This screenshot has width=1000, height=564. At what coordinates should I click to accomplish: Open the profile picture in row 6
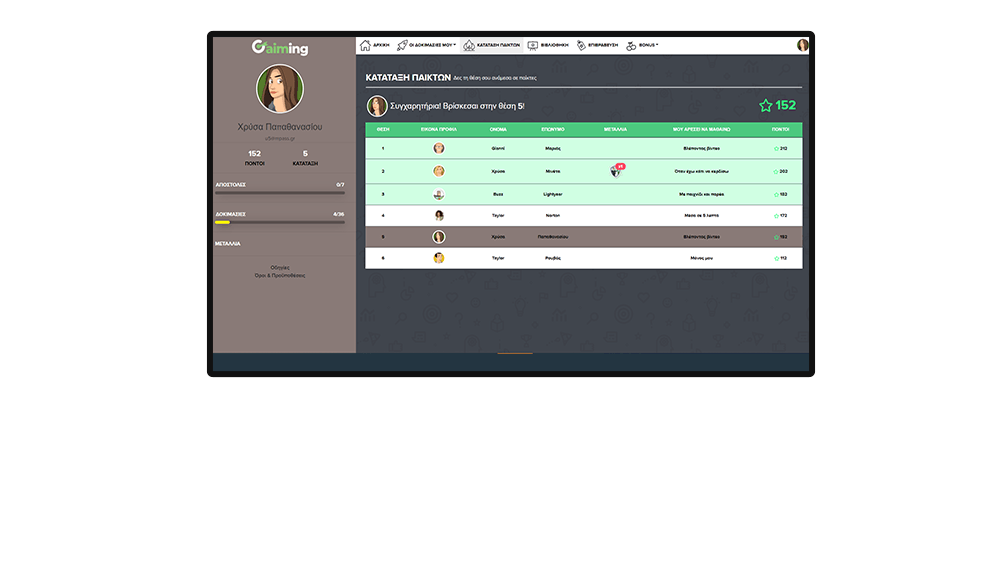[x=439, y=258]
